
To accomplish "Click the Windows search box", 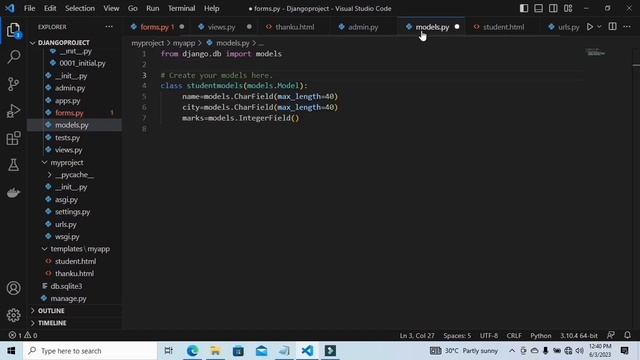I will (90, 351).
